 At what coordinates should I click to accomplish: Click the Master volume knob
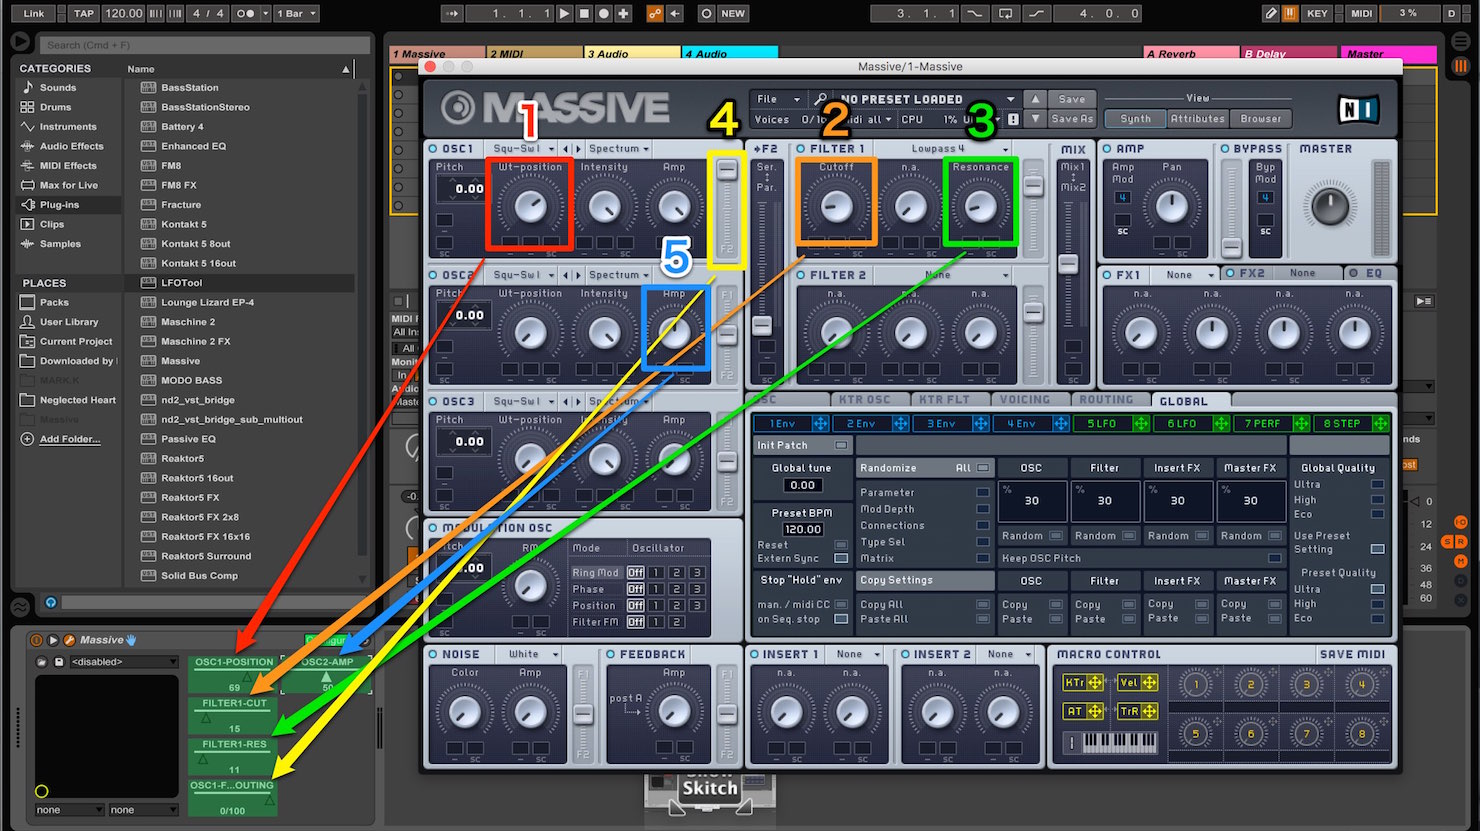[1329, 207]
